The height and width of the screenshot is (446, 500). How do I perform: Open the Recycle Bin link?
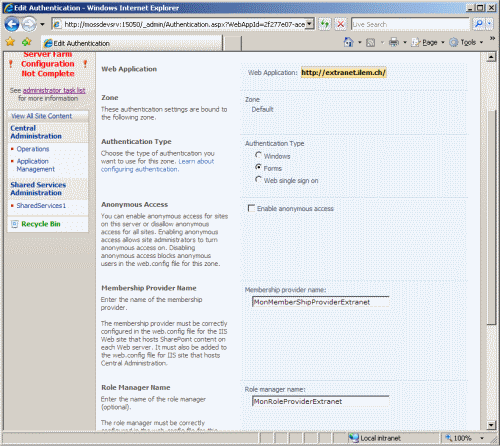(x=41, y=224)
